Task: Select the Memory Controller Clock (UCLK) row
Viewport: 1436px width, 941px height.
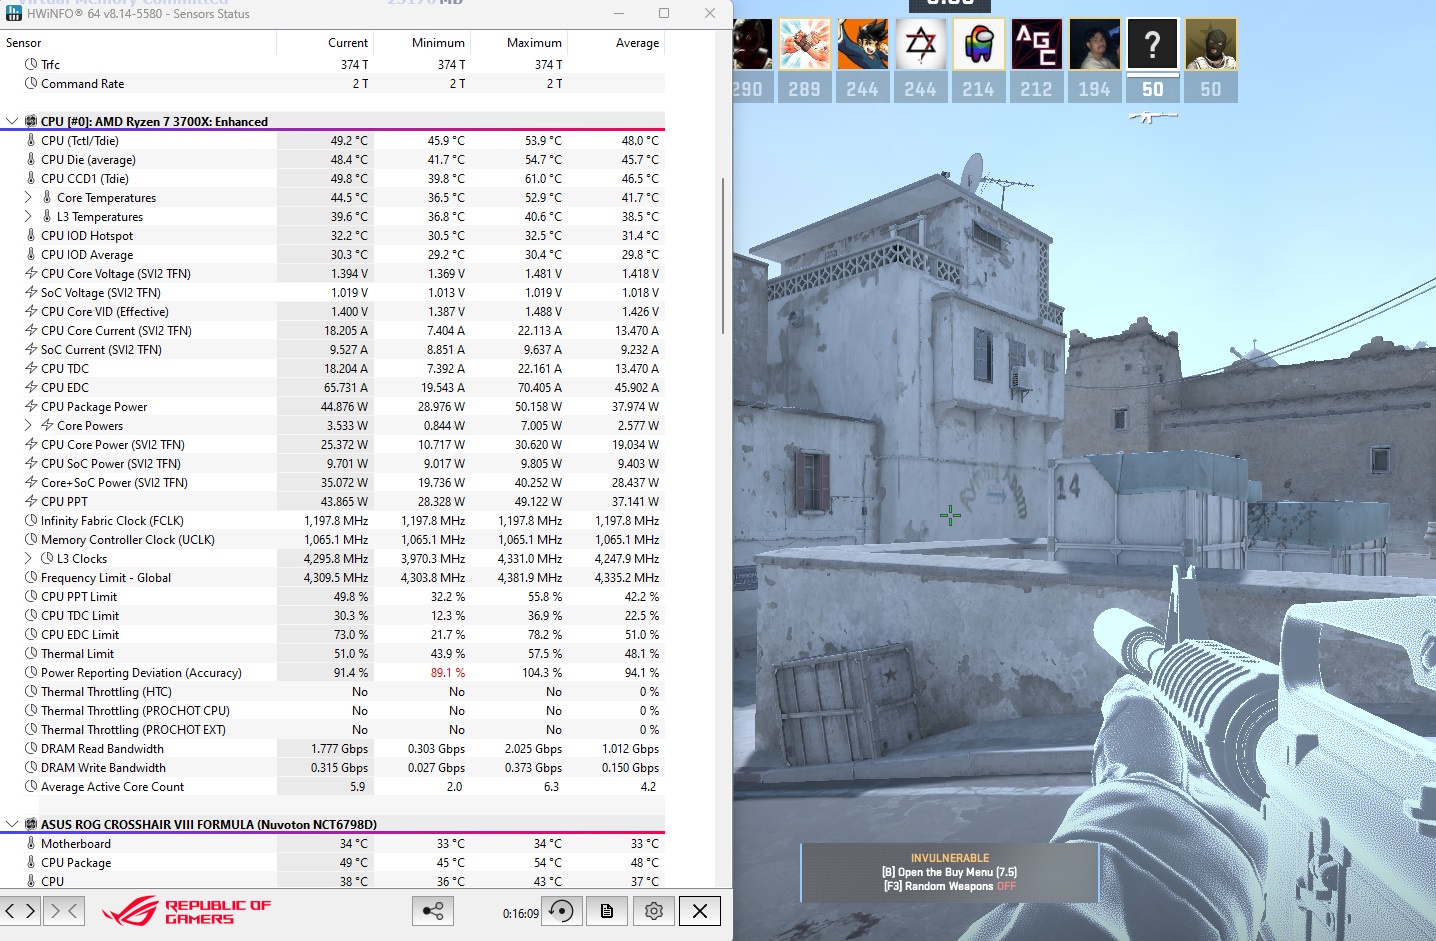Action: (x=332, y=540)
